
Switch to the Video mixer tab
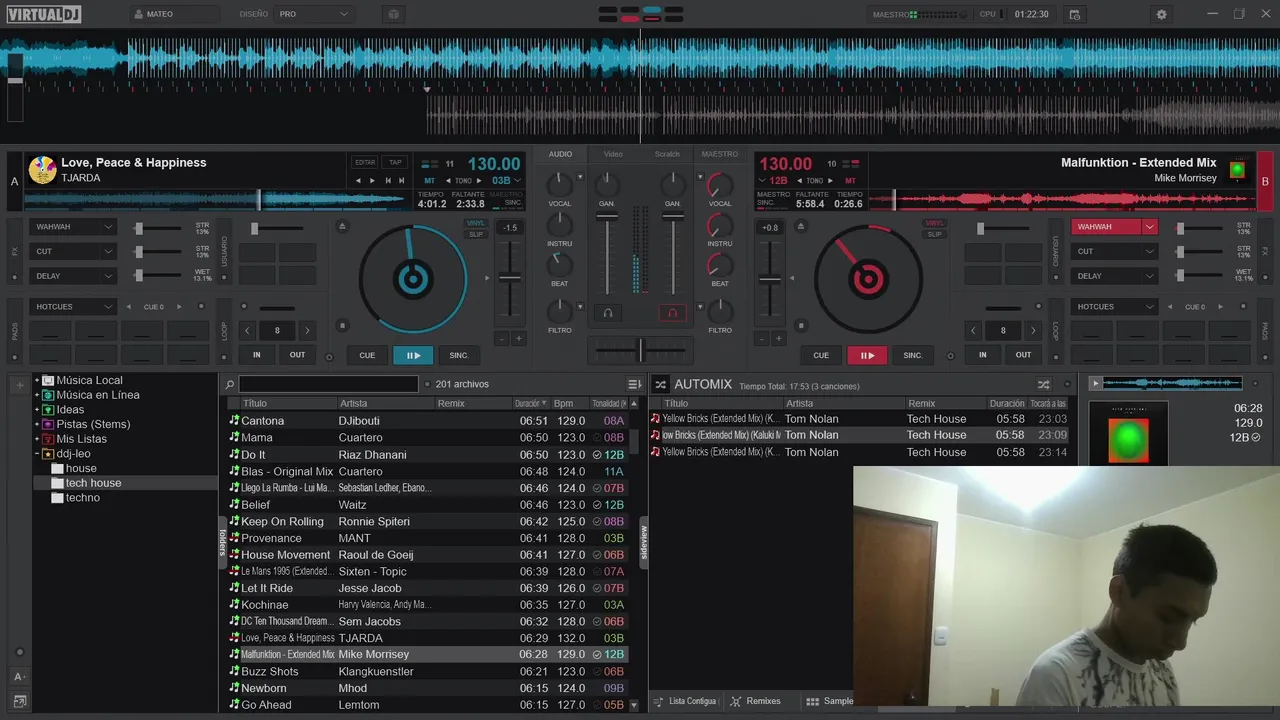(613, 154)
